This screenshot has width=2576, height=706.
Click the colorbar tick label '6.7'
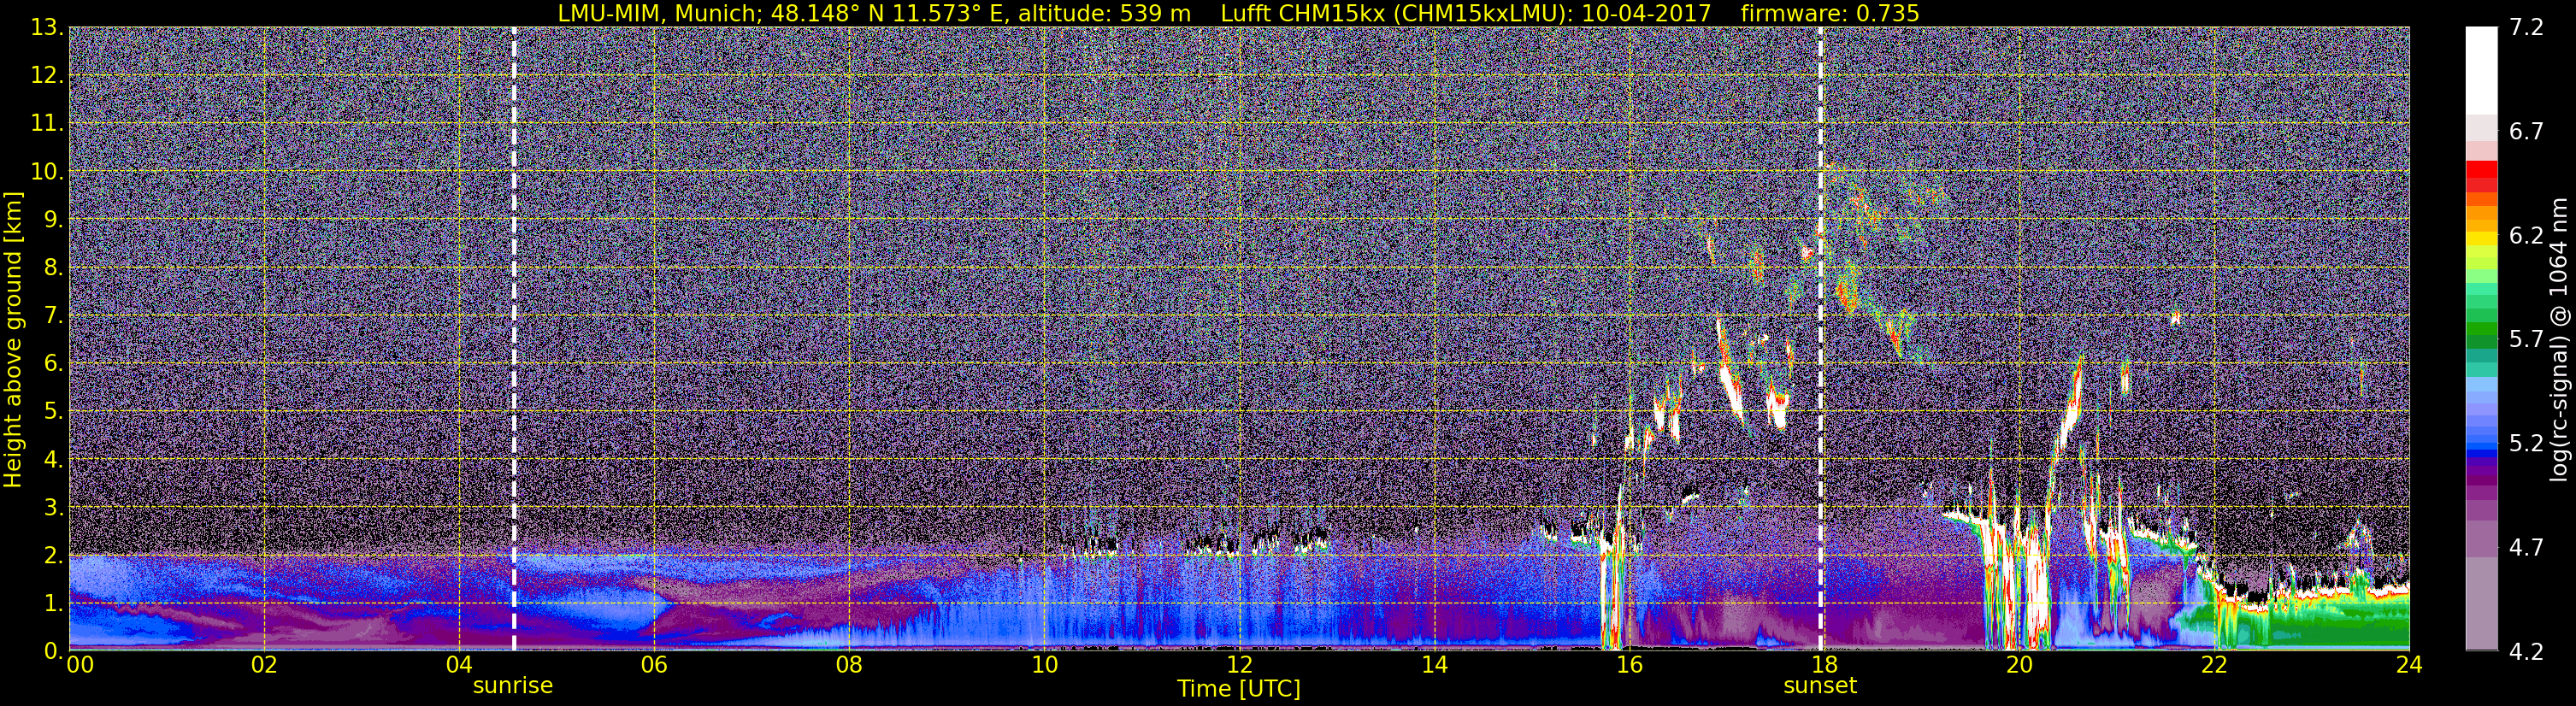[x=2526, y=132]
